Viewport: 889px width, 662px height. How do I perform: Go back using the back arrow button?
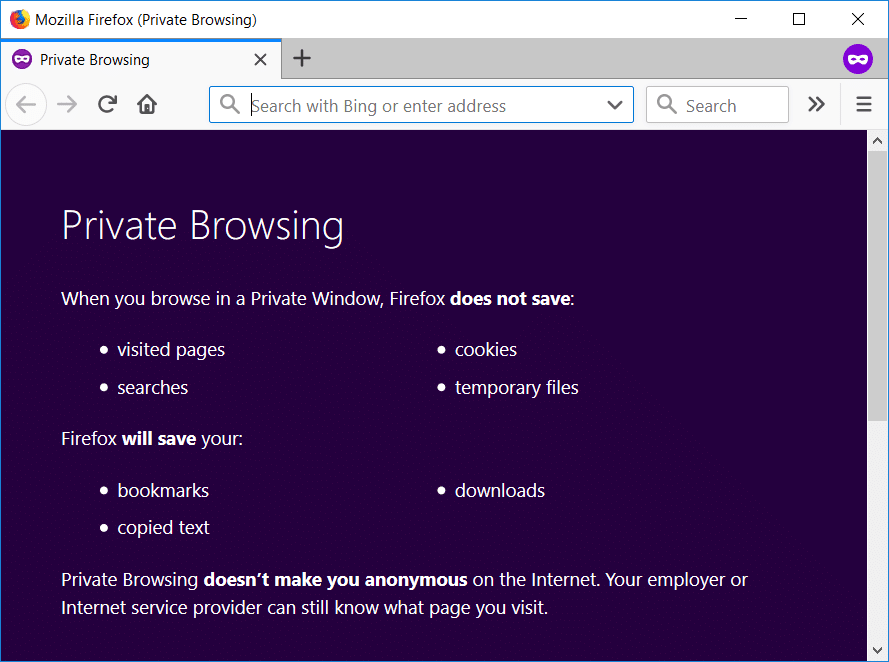click(x=26, y=105)
